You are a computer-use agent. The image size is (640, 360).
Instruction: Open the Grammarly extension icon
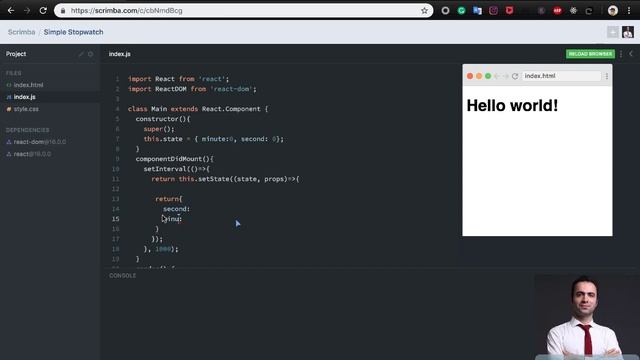[461, 11]
